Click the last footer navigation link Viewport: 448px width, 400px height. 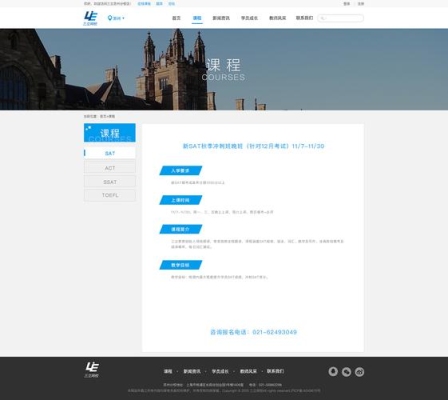point(275,371)
